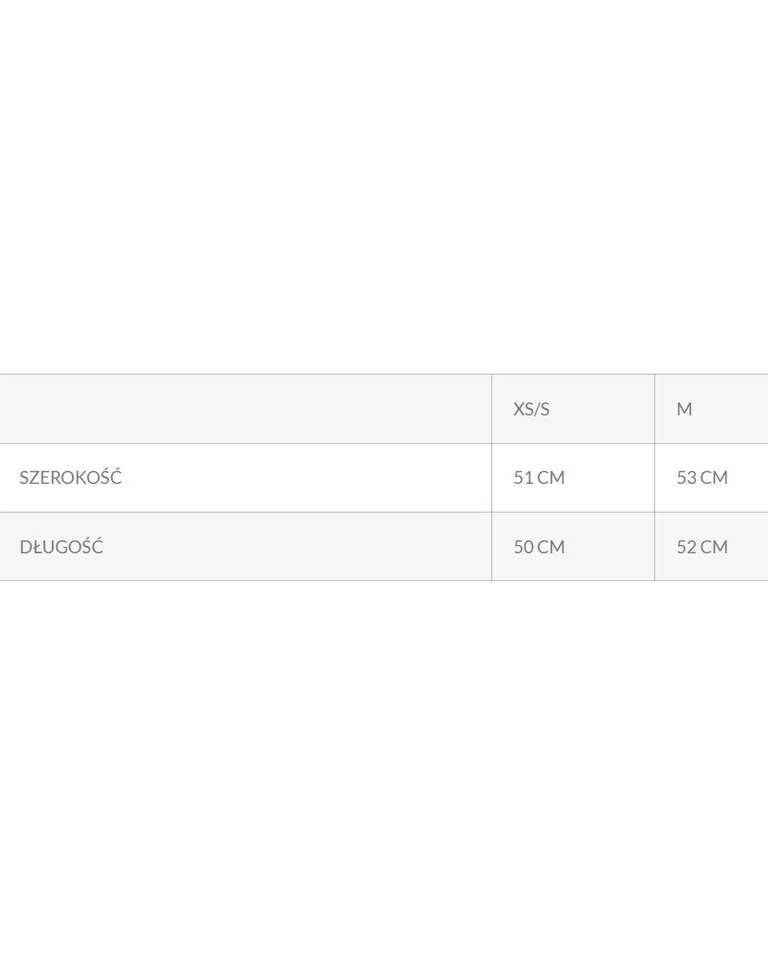Click the 51 CM width value
768x953 pixels.
coord(538,478)
